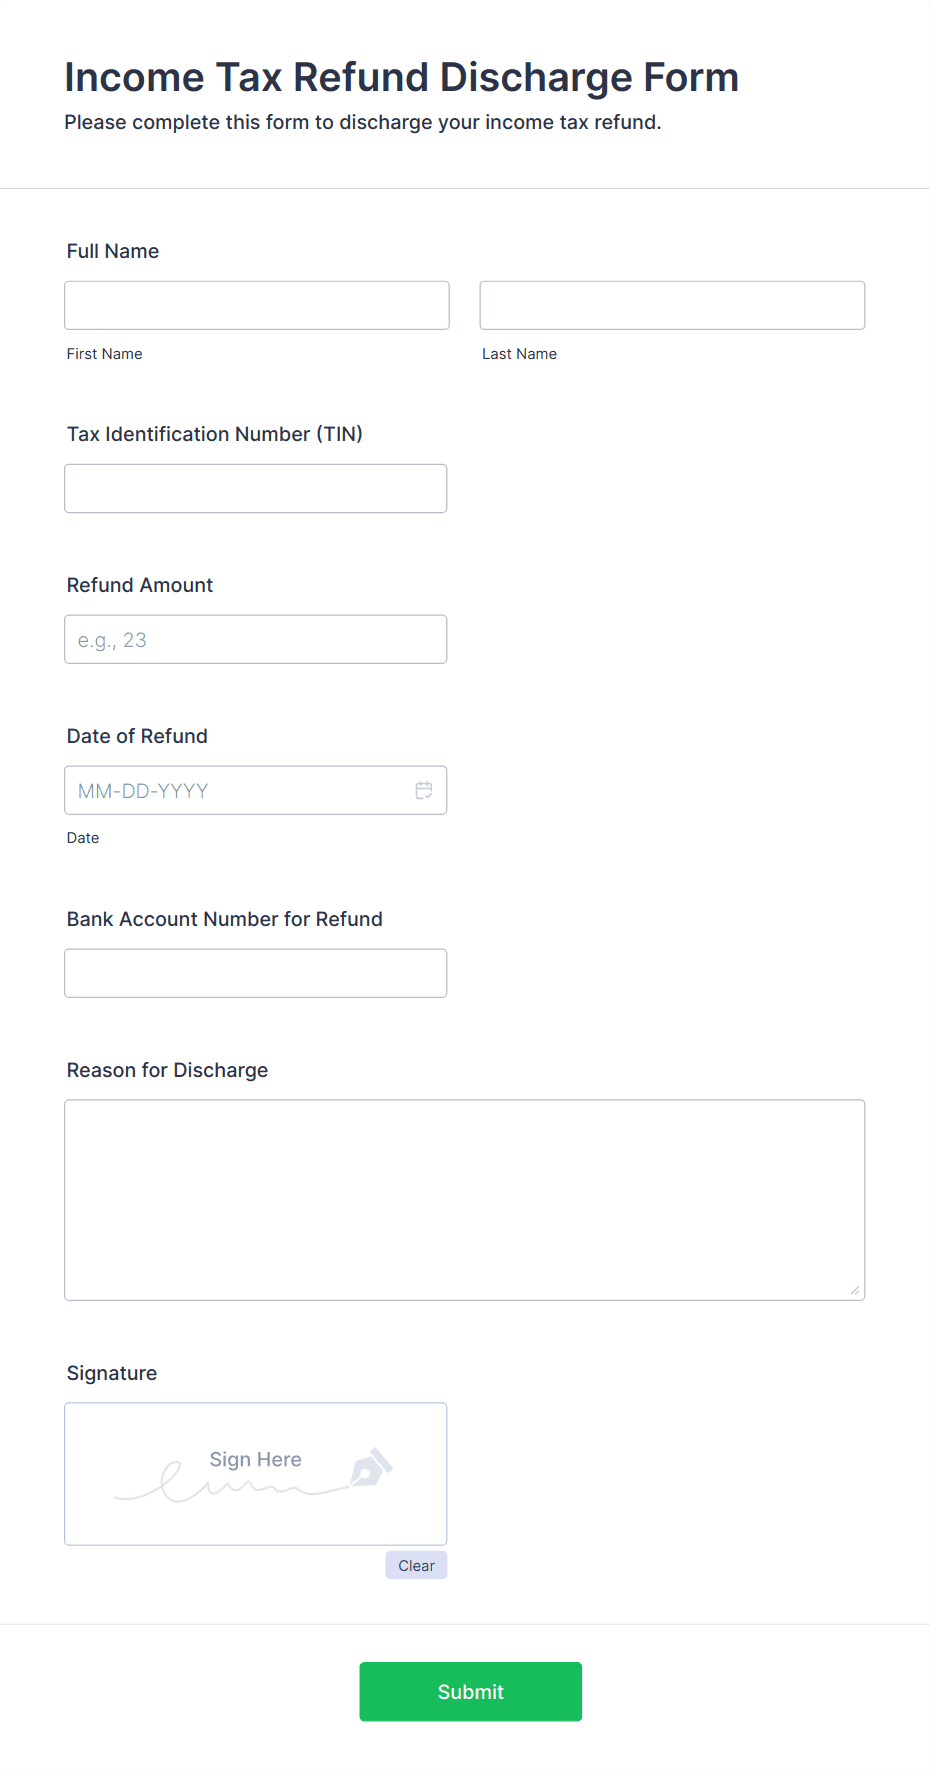
Task: Click the pen icon in signature box
Action: pyautogui.click(x=371, y=1467)
